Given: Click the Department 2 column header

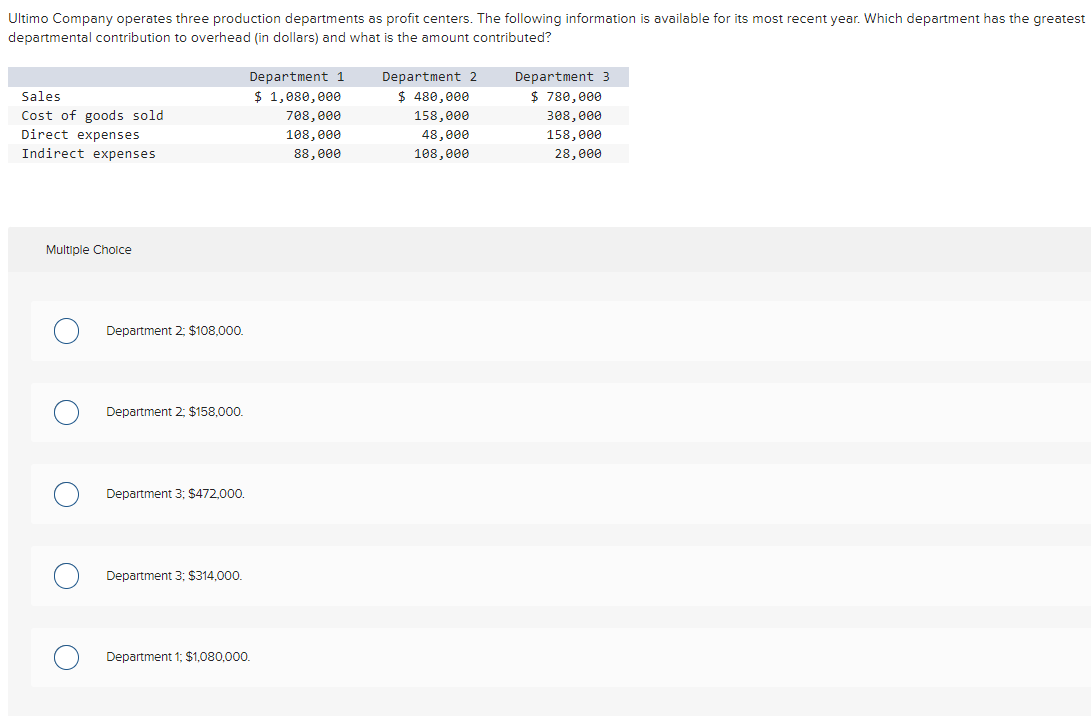Looking at the screenshot, I should 429,76.
